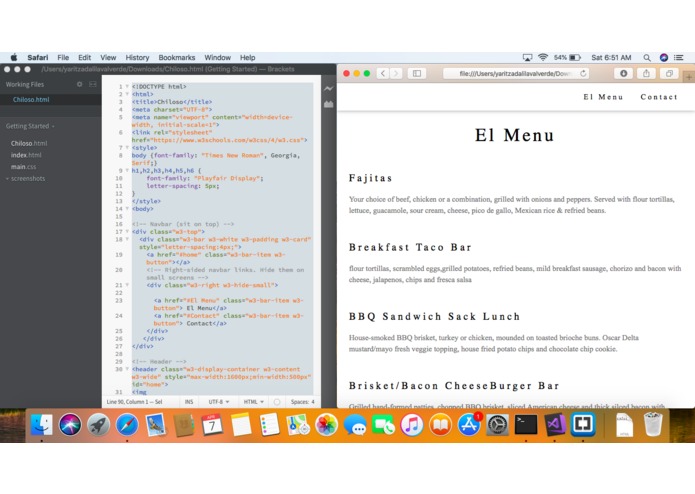Start Live Preview with the lightning-bolt icon in Brackets
The width and height of the screenshot is (695, 494).
pos(328,89)
